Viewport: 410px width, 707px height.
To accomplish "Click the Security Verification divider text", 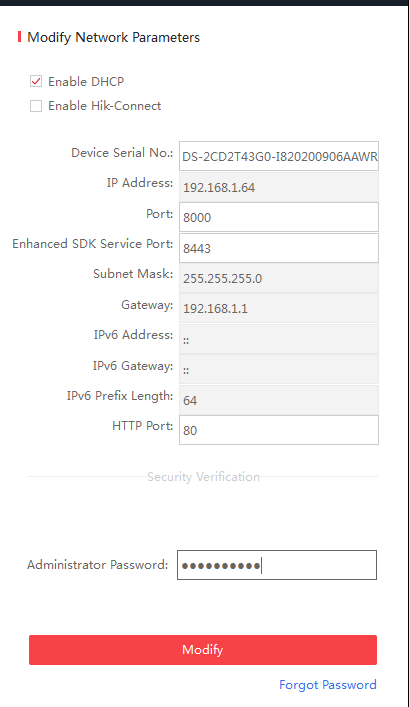I will click(203, 477).
